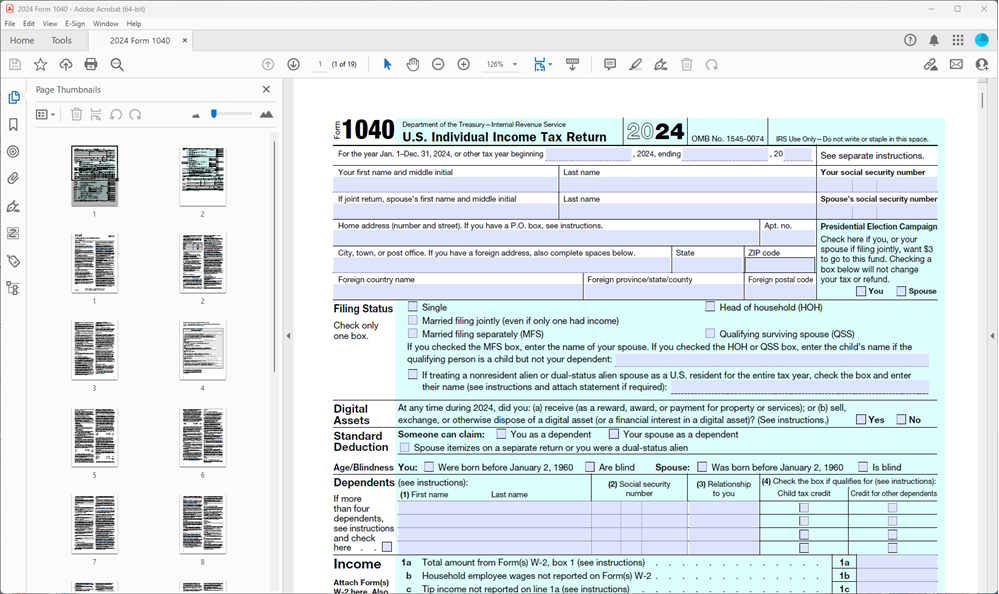Viewport: 999px width, 594px height.
Task: Check the Single filing status box
Action: click(413, 308)
